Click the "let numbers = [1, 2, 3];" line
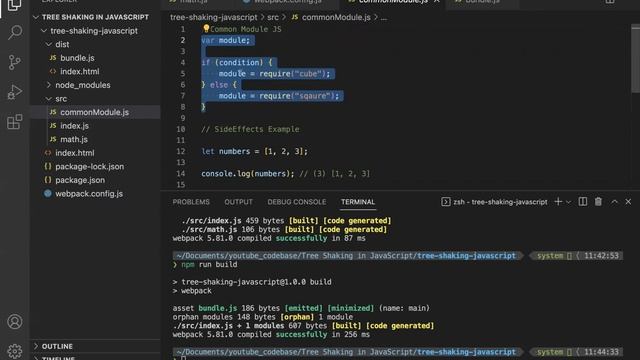Image resolution: width=640 pixels, height=360 pixels. pos(254,151)
